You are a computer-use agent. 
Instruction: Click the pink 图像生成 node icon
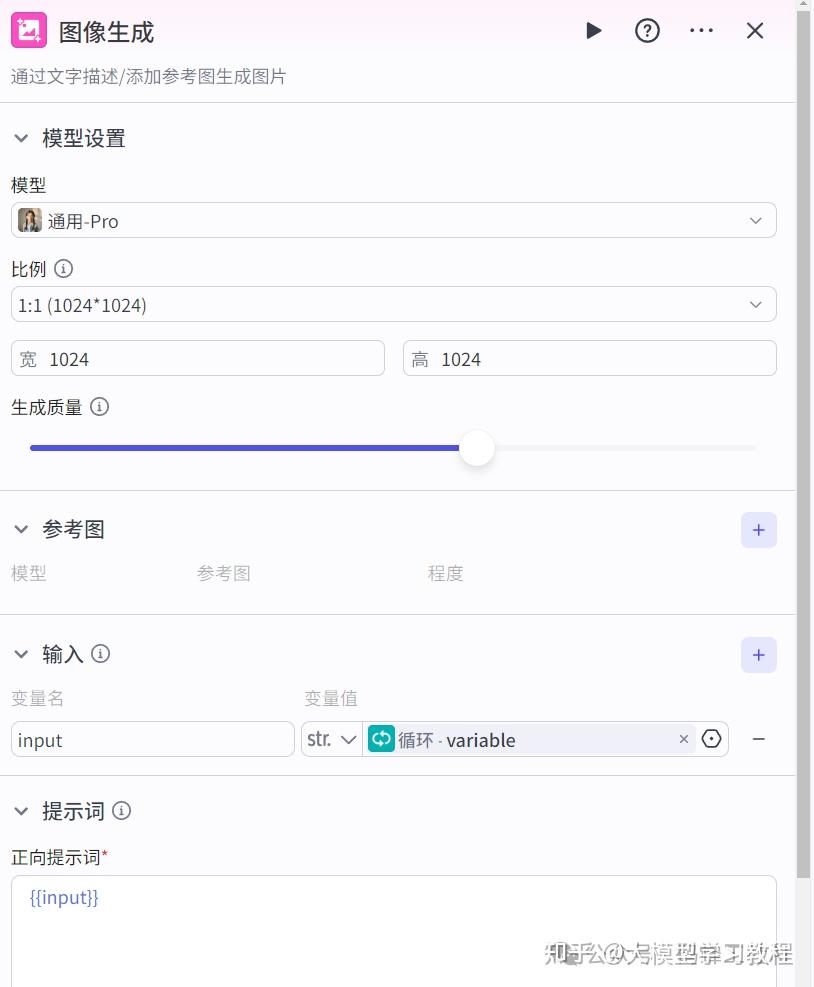(x=29, y=29)
